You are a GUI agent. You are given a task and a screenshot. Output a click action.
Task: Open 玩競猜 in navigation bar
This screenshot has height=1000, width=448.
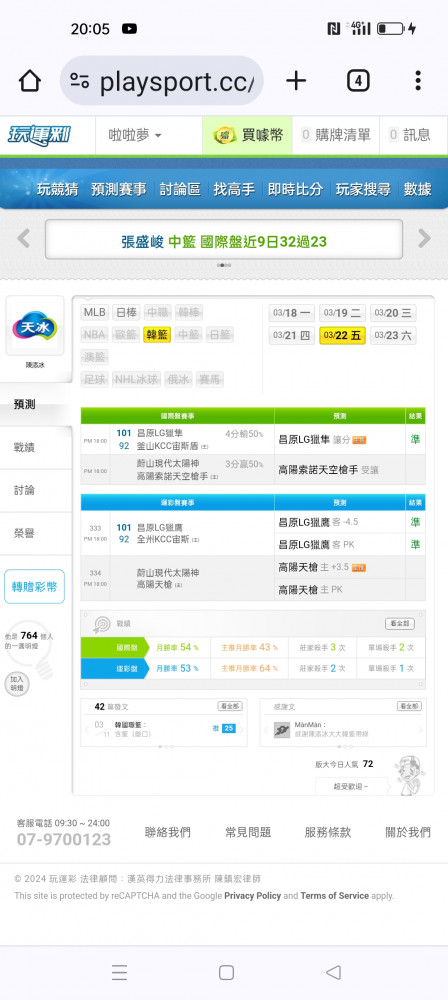tap(57, 189)
